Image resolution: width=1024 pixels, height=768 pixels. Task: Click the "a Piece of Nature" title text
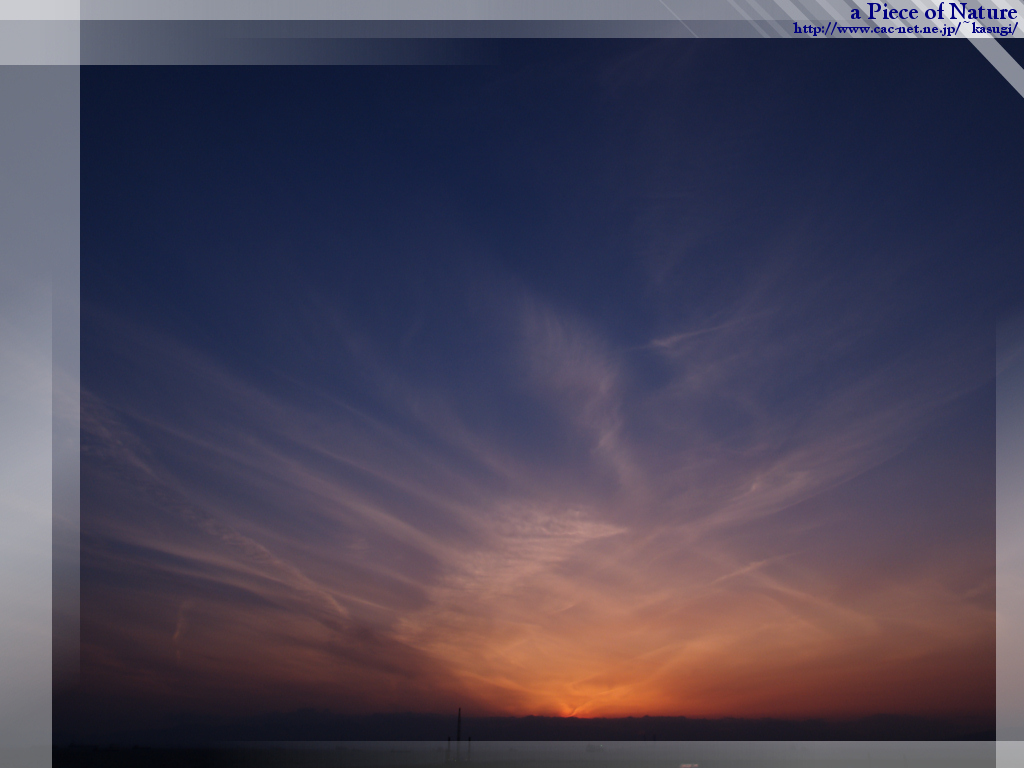932,12
